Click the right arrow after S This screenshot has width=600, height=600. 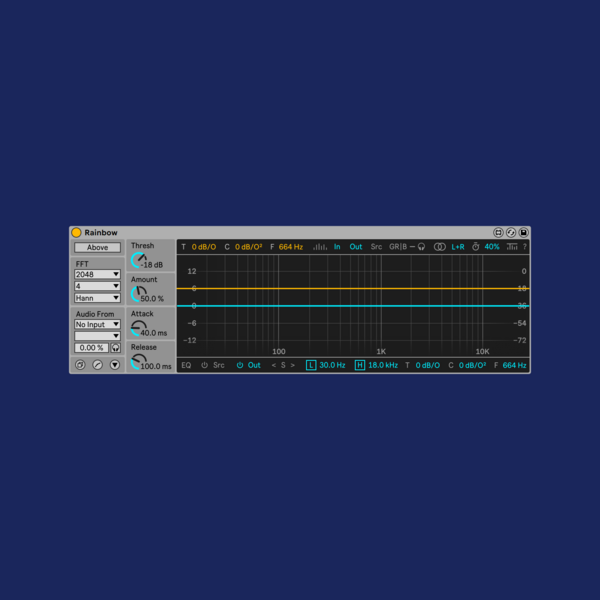tap(293, 365)
